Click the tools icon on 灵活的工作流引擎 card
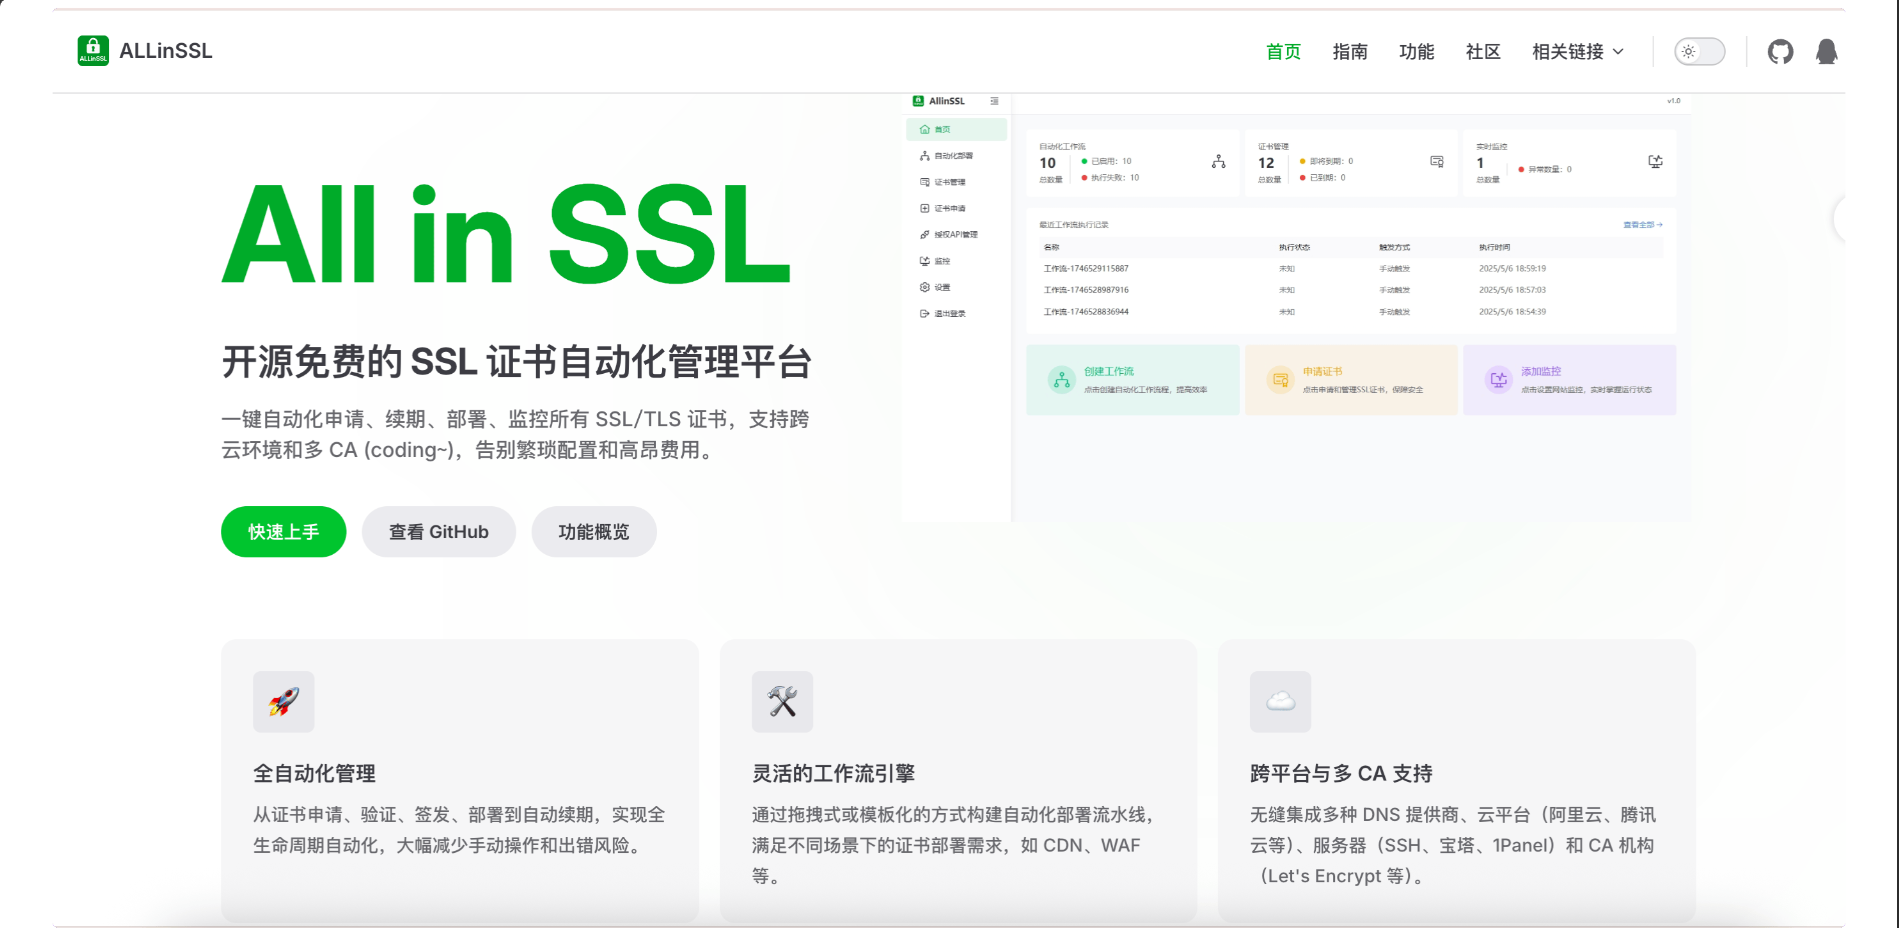The image size is (1899, 928). click(783, 702)
